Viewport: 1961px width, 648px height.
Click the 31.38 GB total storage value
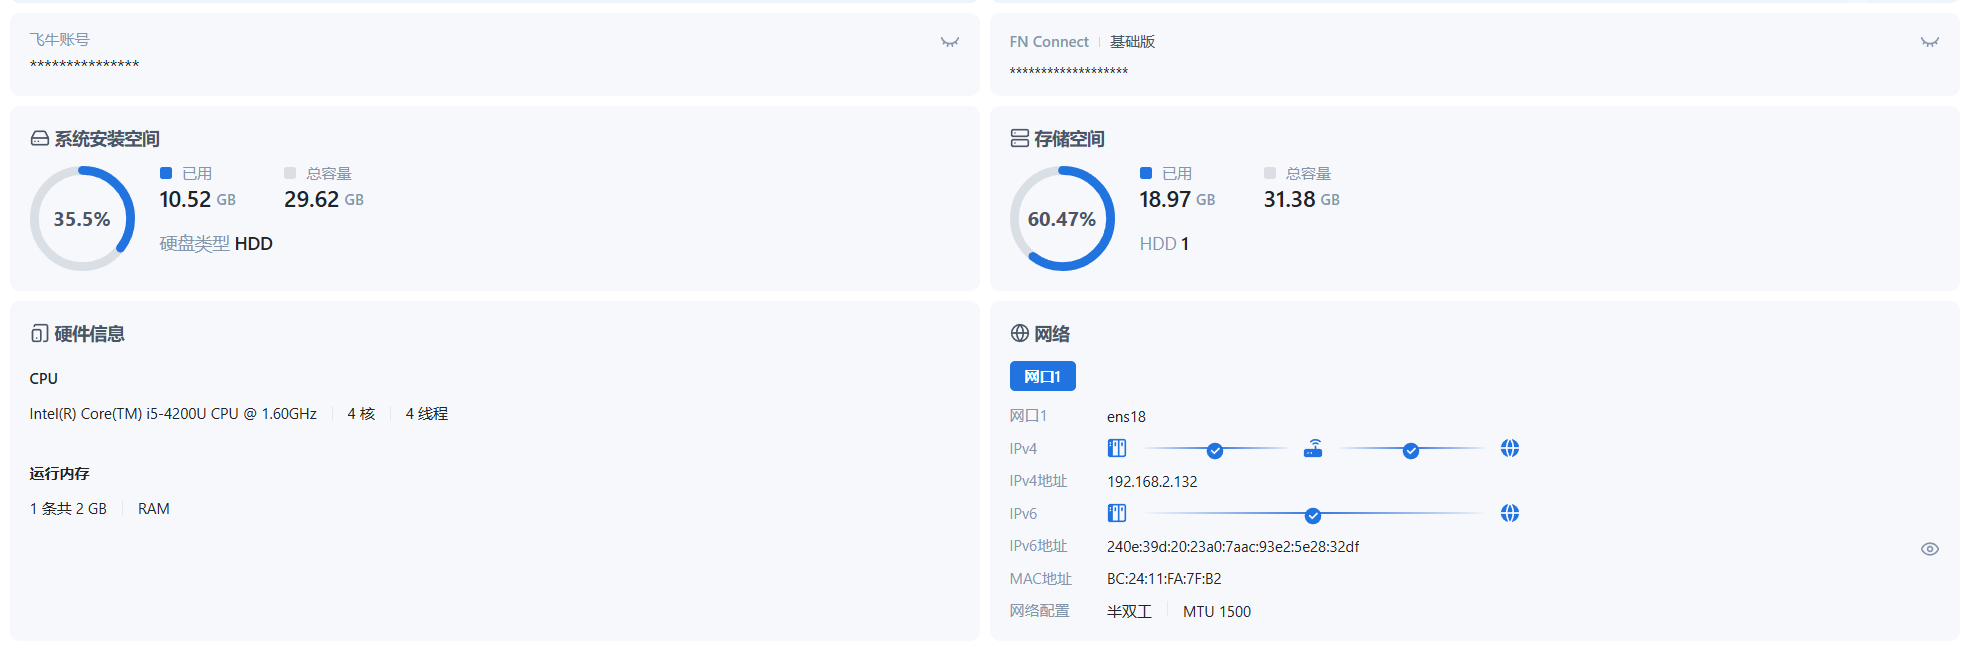[1302, 200]
